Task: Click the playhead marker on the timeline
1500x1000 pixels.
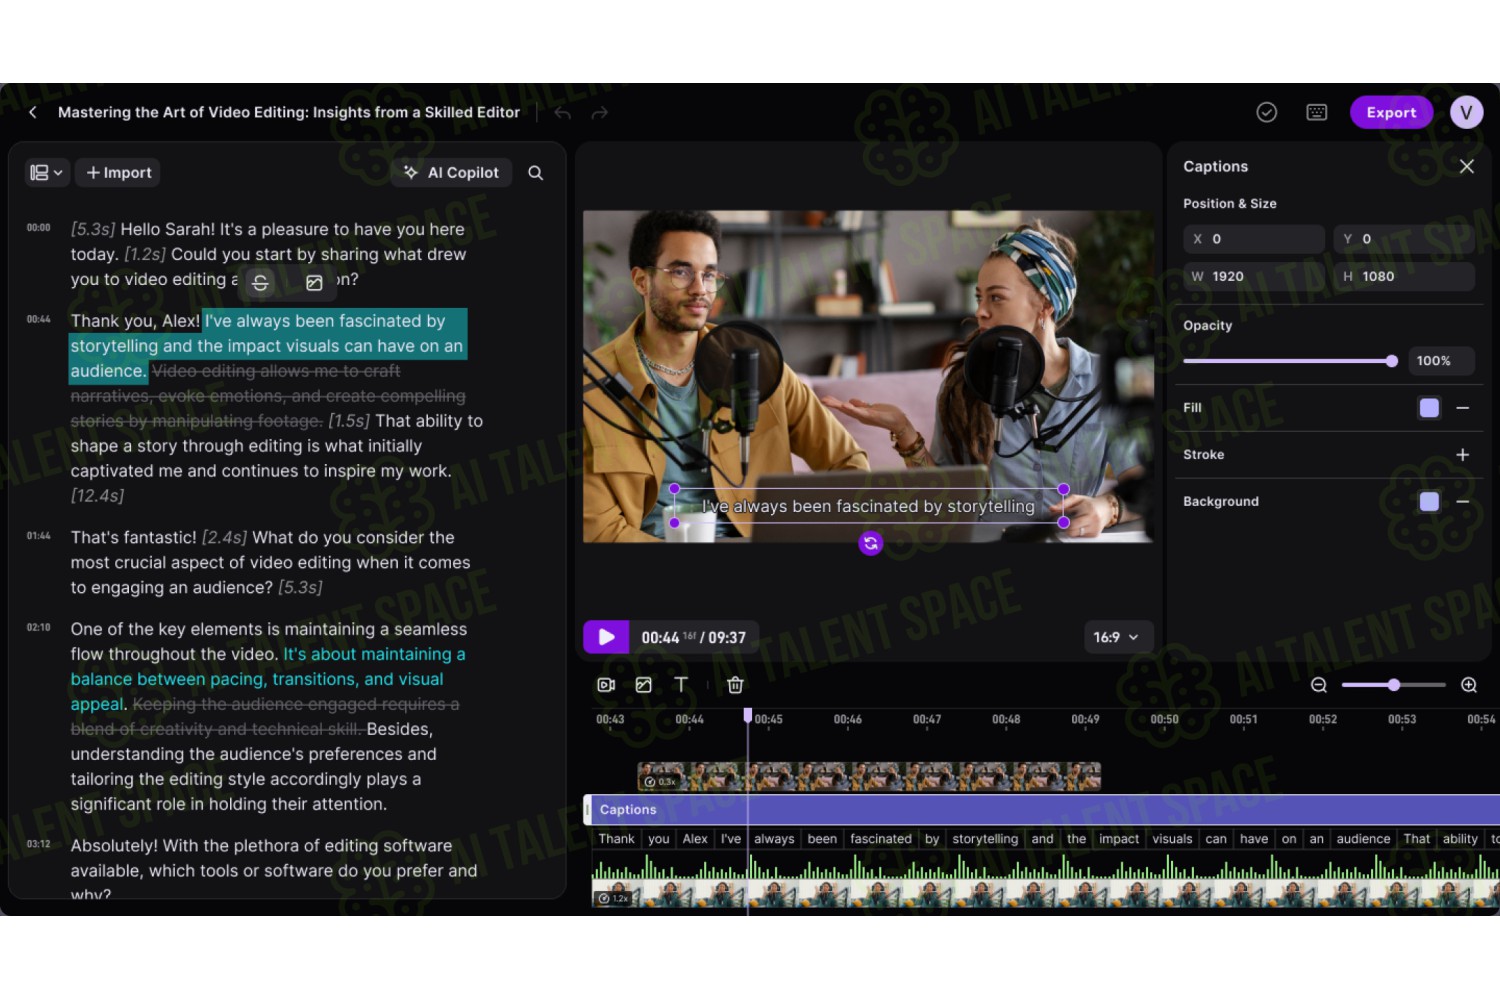Action: [747, 715]
